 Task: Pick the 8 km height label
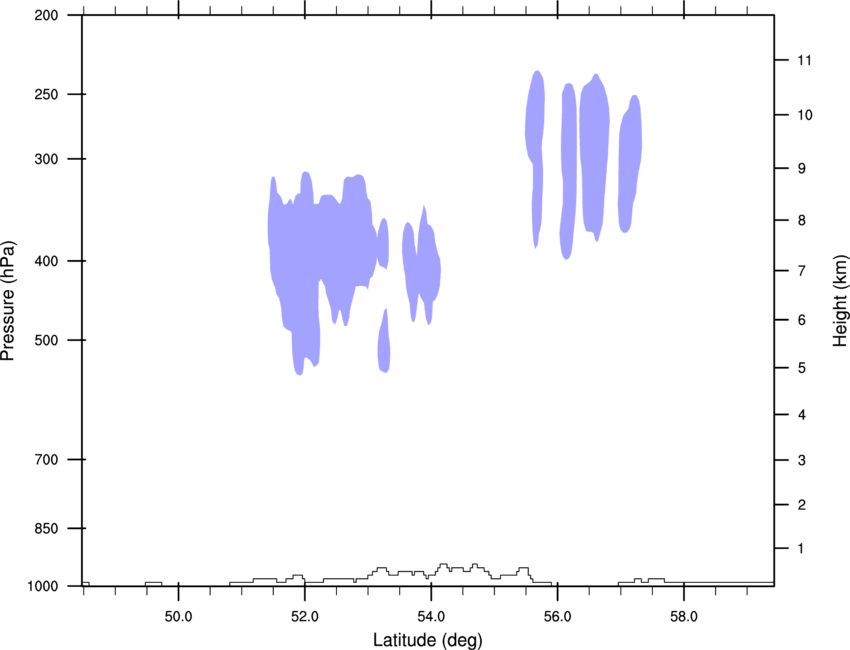tap(801, 220)
